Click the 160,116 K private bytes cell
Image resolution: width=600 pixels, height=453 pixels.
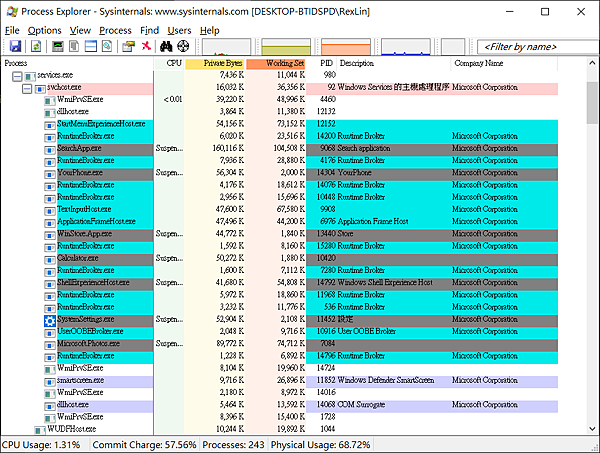pos(228,148)
